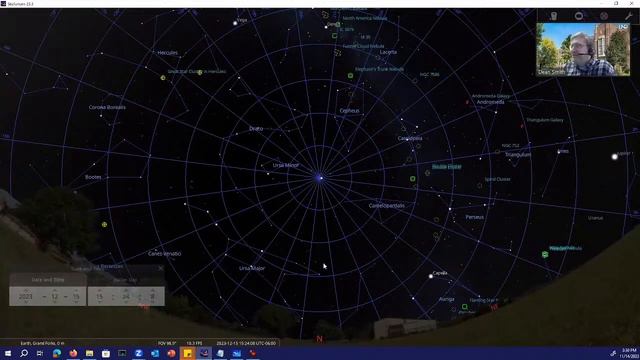Open the Windows Start menu
Image resolution: width=640 pixels, height=360 pixels.
coord(8,353)
